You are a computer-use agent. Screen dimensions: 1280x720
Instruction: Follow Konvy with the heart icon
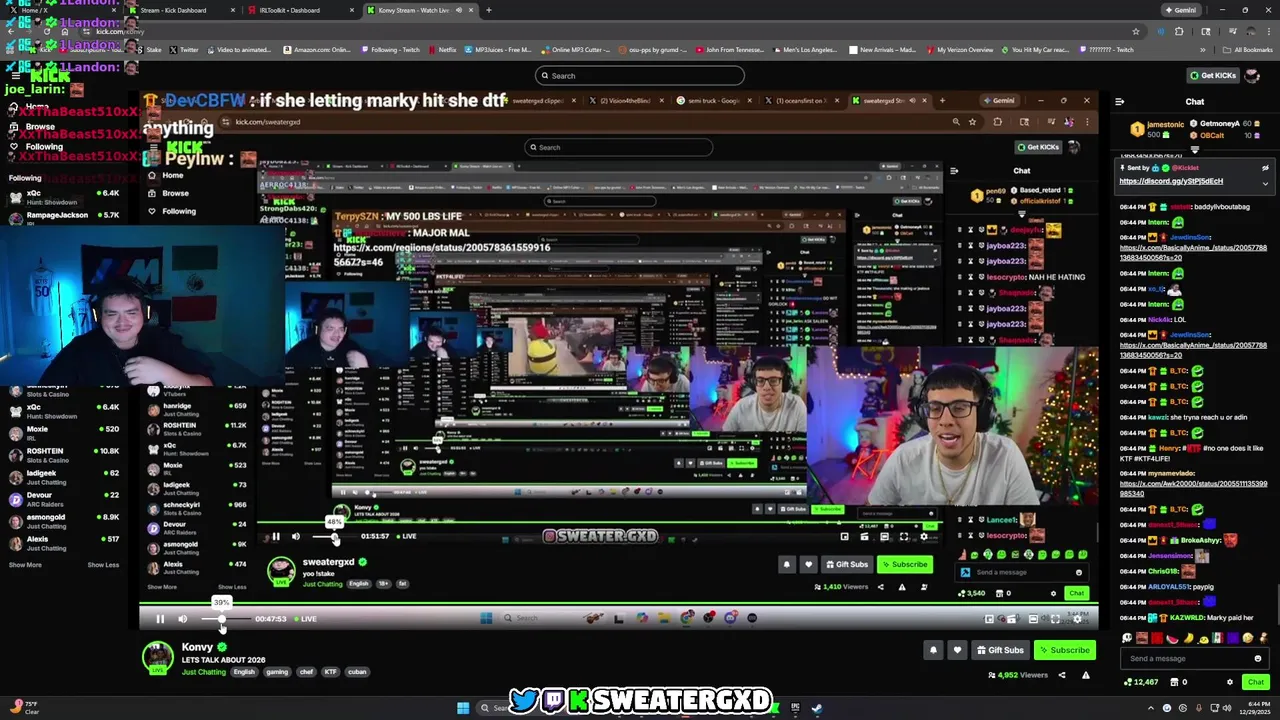click(957, 650)
